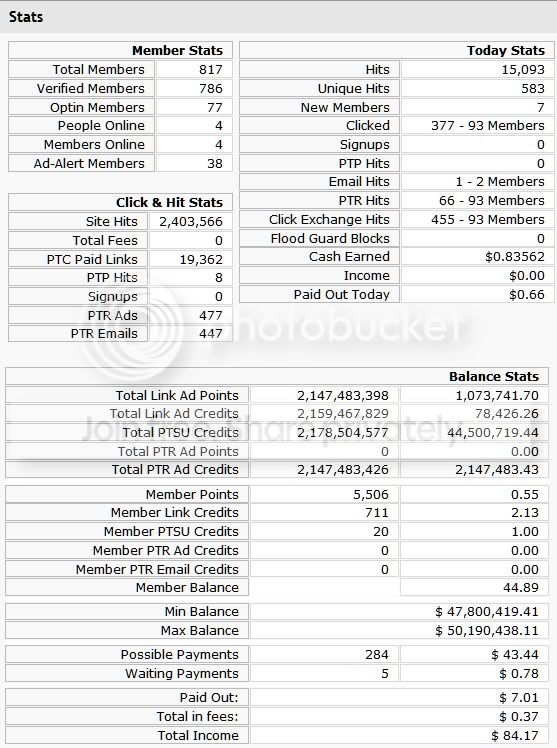Click the Paid Out Today value

tap(527, 294)
